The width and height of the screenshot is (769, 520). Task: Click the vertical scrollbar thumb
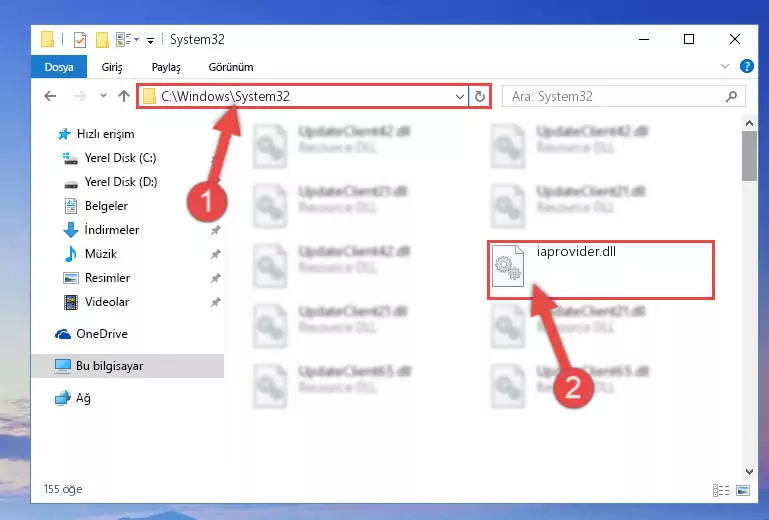[x=749, y=156]
